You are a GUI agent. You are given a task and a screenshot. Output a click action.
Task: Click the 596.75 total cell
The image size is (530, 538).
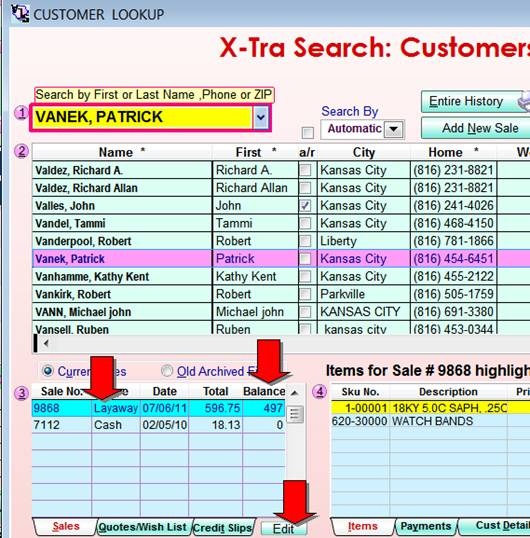pos(215,408)
